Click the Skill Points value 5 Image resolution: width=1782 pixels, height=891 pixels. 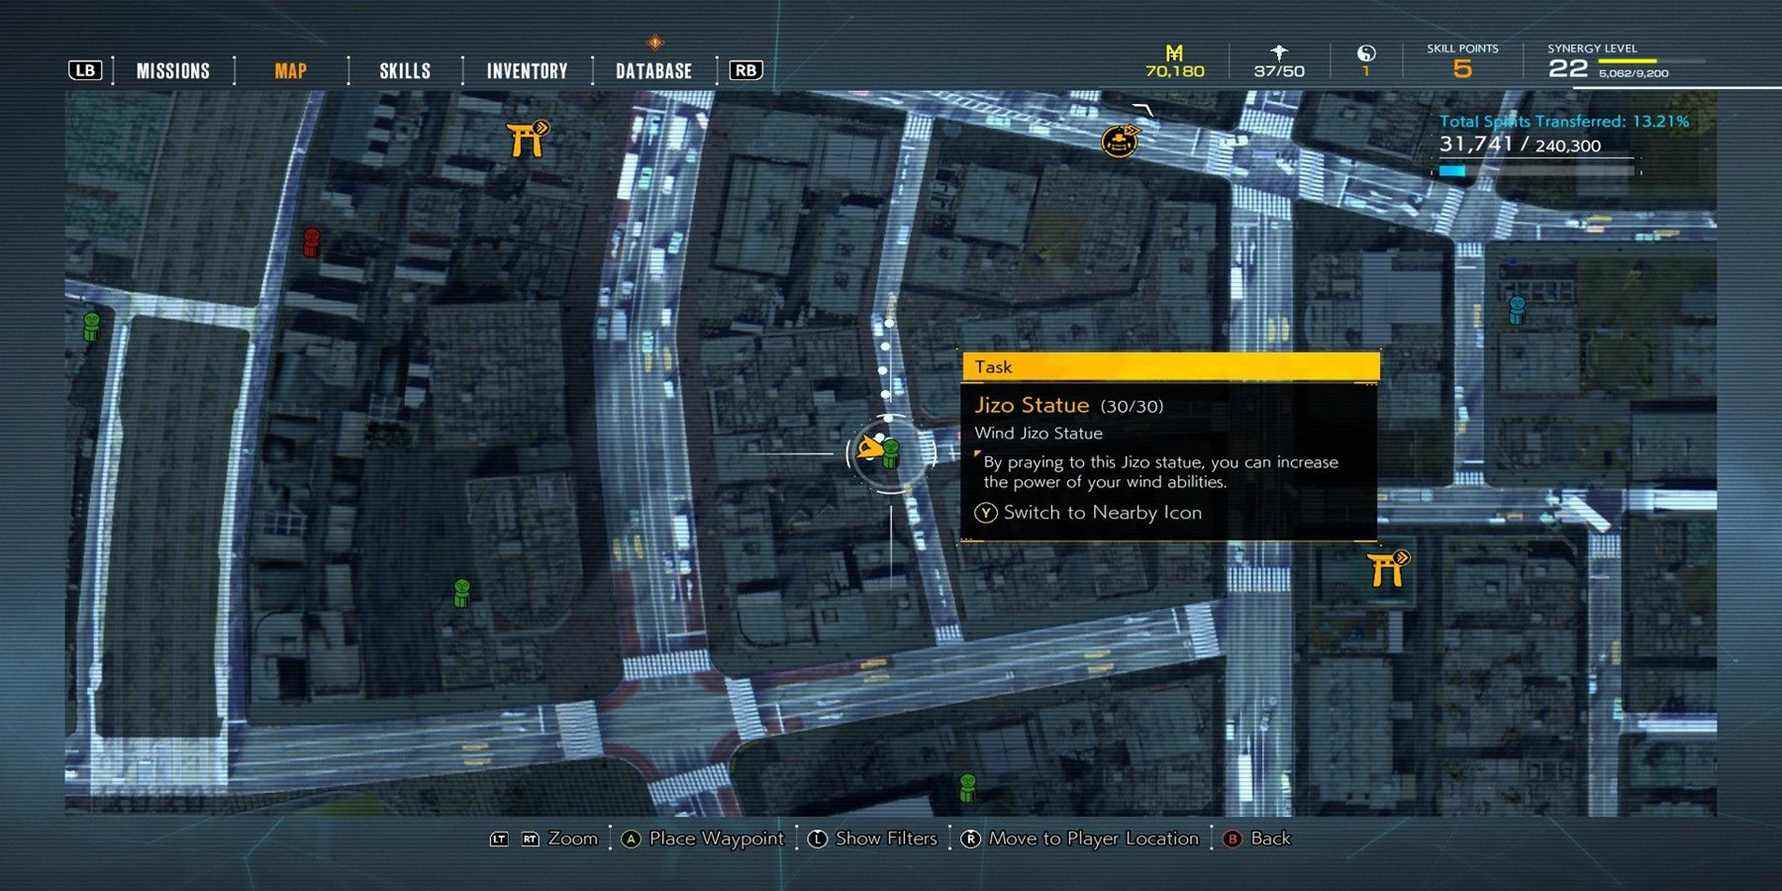pos(1462,68)
